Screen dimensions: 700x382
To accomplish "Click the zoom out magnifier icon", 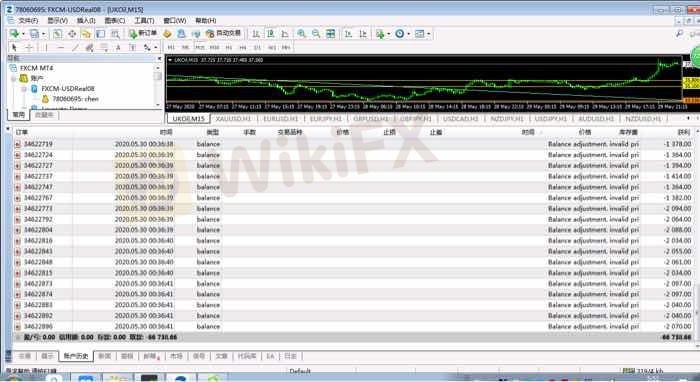I will pos(316,33).
